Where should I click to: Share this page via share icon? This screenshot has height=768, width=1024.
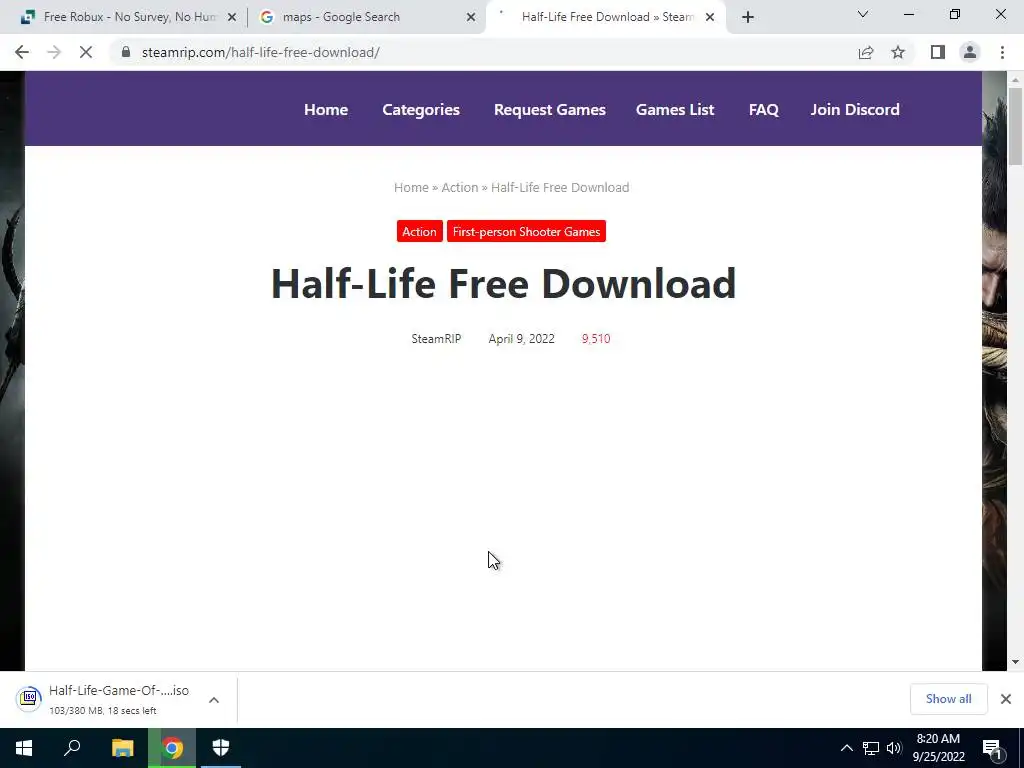click(x=866, y=52)
